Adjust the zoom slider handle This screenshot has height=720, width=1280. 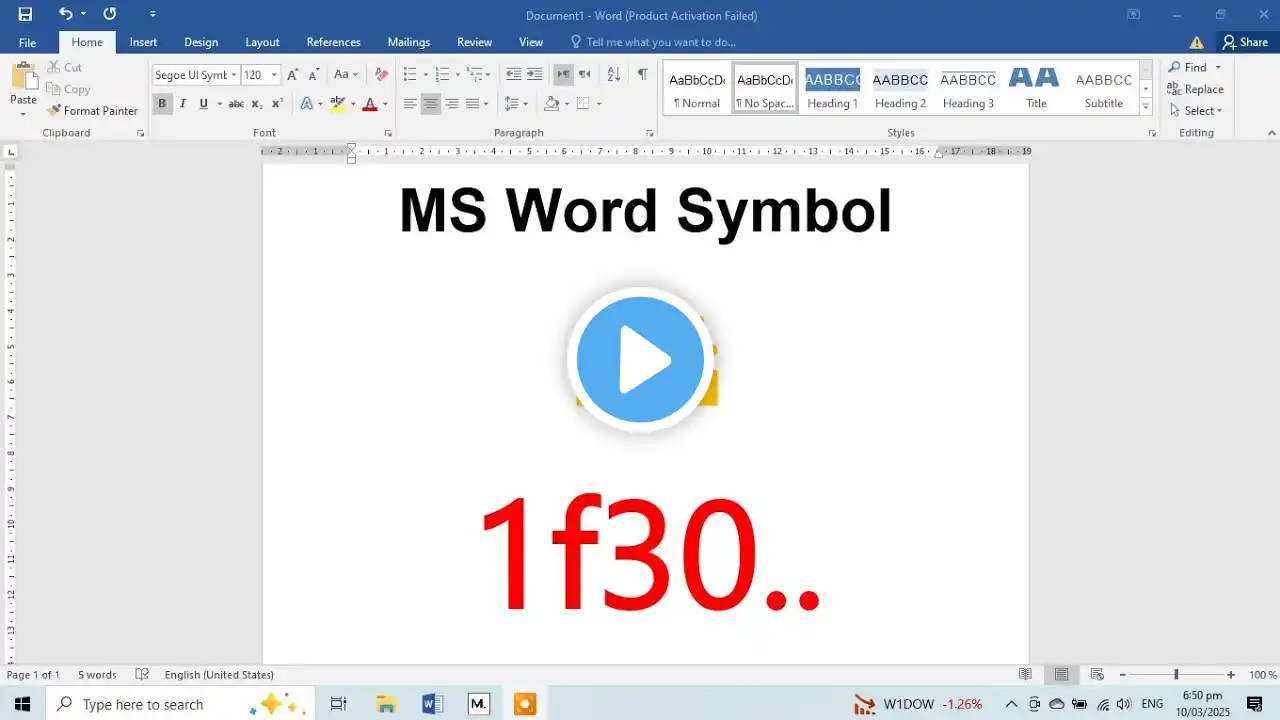pos(1176,675)
